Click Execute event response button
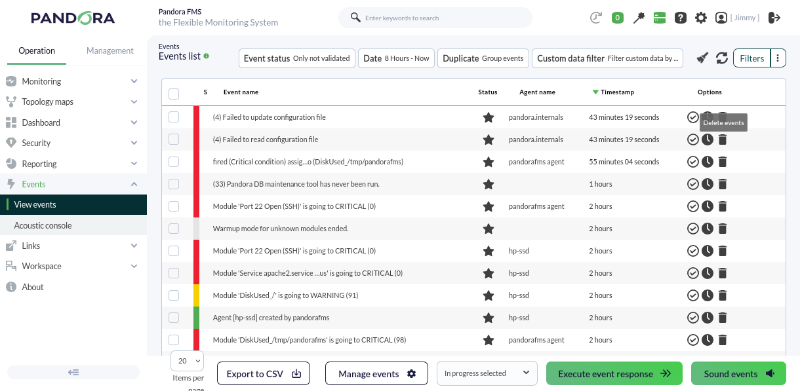Viewport: 800px width, 391px height. point(614,373)
